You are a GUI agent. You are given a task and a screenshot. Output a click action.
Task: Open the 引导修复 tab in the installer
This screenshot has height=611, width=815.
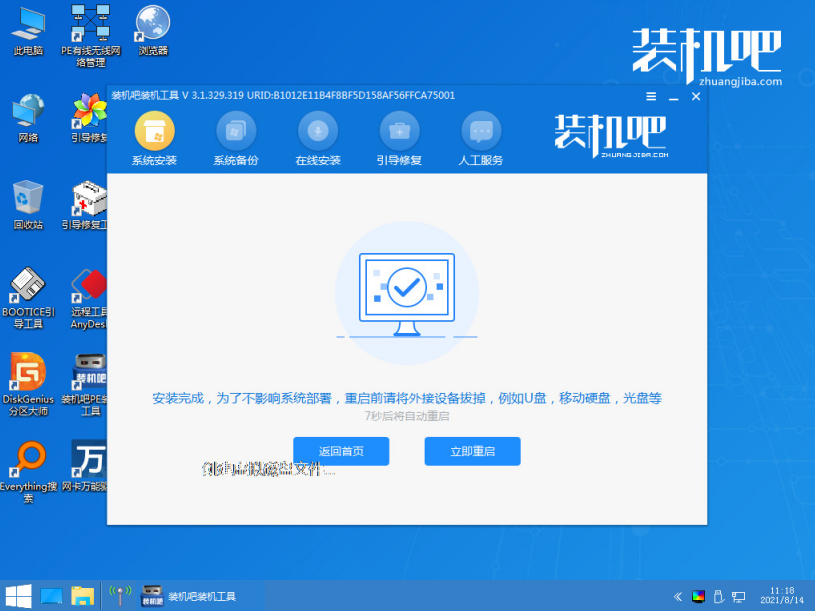click(x=399, y=139)
